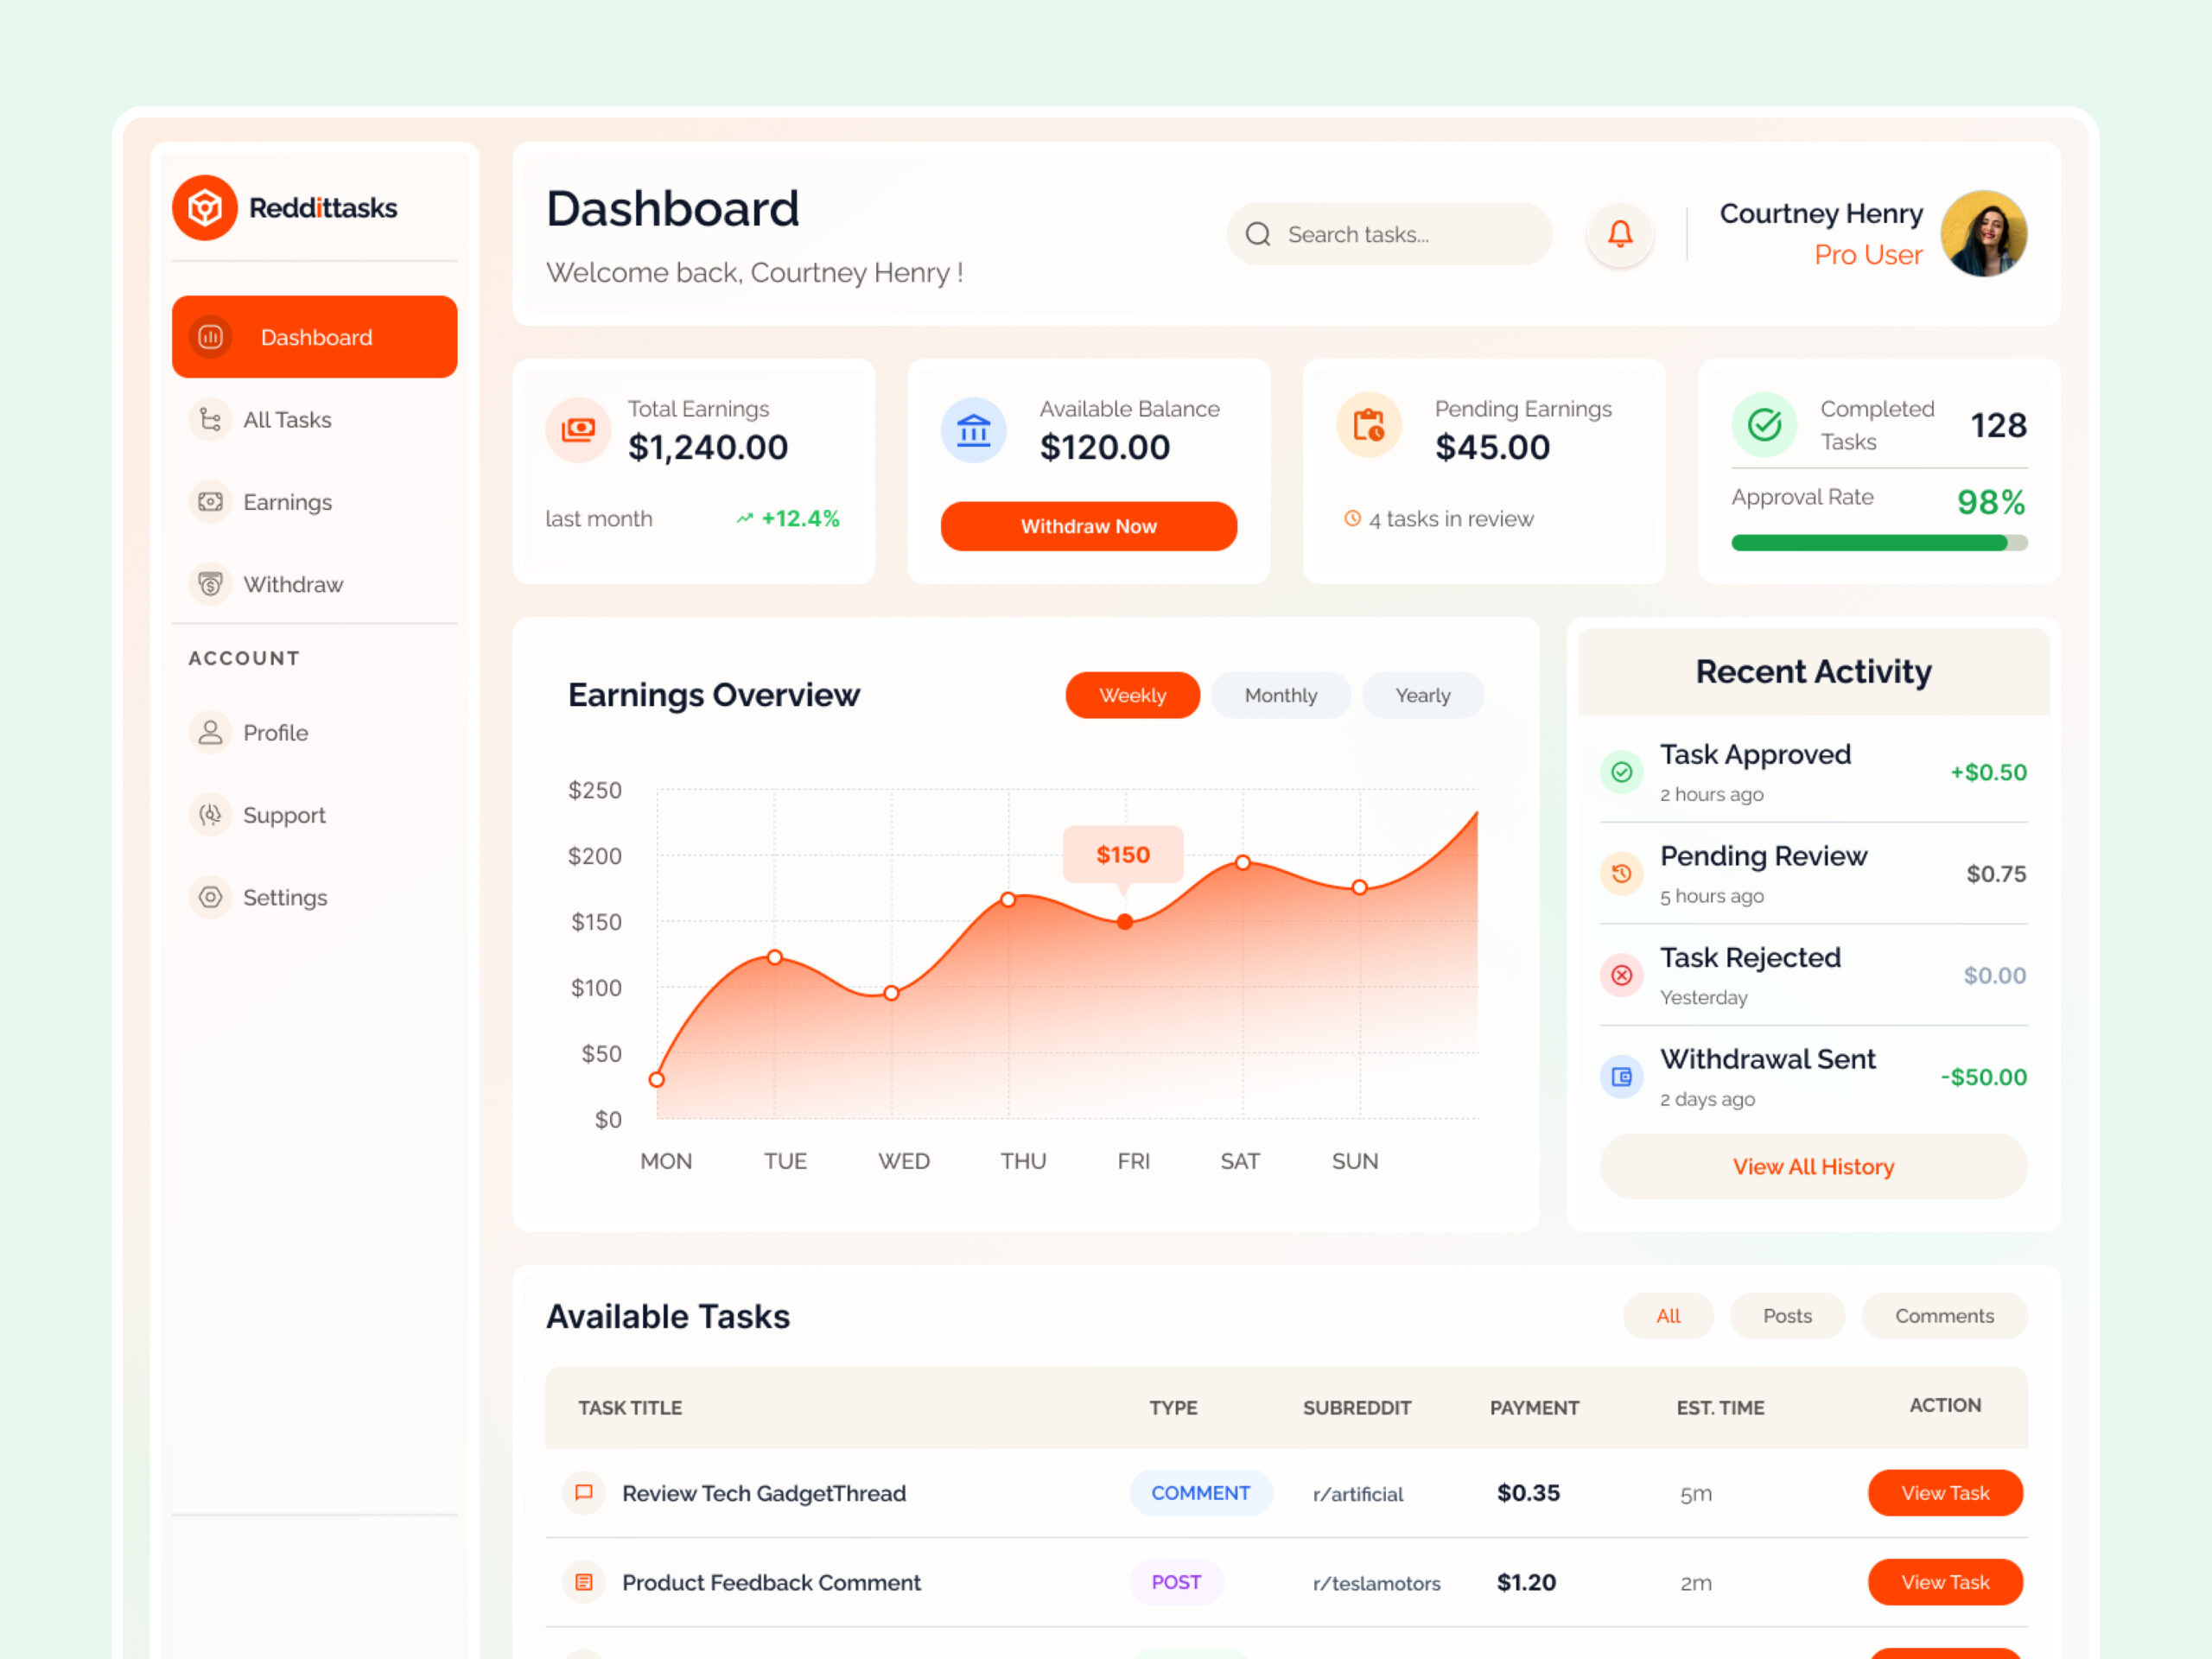
Task: Open Profile via its sidebar icon
Action: [210, 733]
